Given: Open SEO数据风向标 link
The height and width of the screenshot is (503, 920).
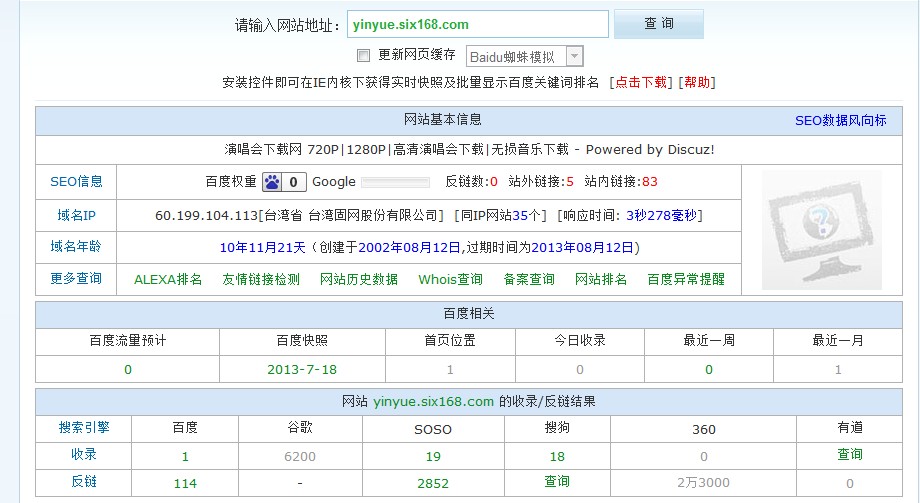Looking at the screenshot, I should (x=840, y=120).
